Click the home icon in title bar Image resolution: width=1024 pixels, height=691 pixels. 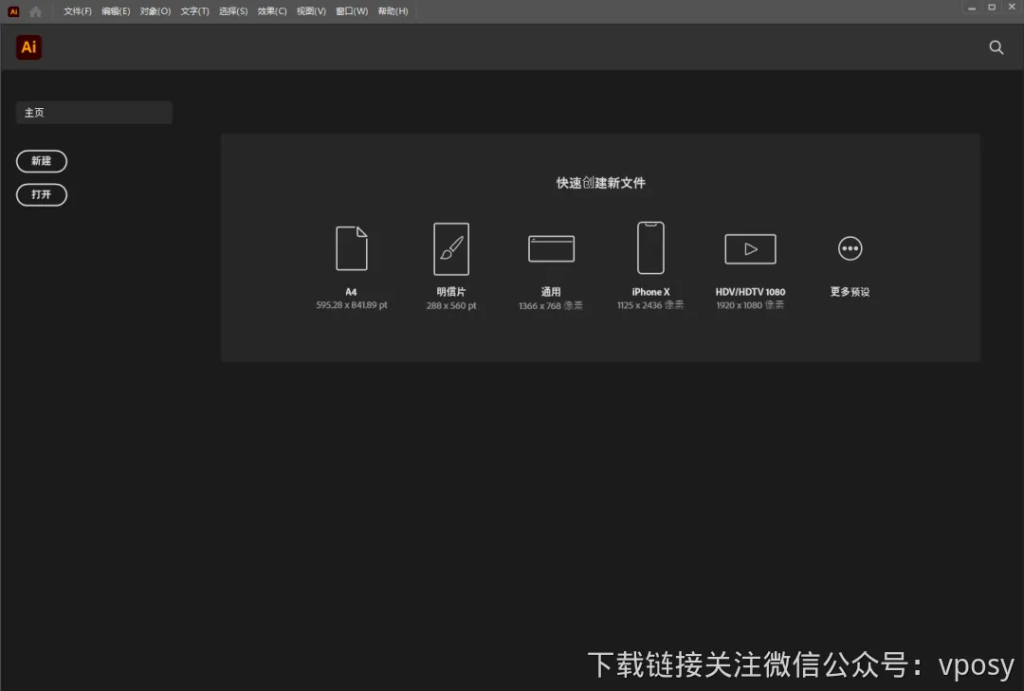click(35, 11)
